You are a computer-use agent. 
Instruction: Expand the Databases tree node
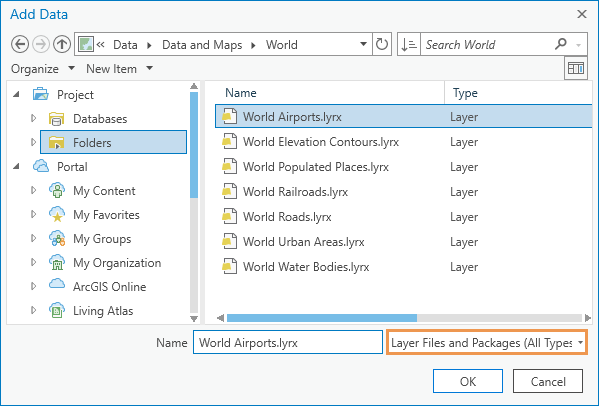(x=34, y=118)
